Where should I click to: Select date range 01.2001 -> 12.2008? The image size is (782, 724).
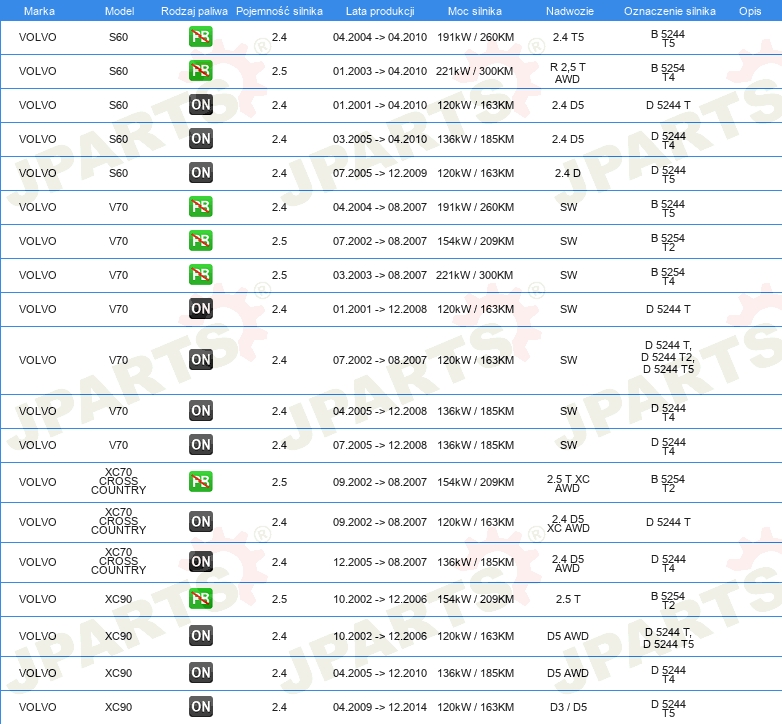[x=380, y=309]
